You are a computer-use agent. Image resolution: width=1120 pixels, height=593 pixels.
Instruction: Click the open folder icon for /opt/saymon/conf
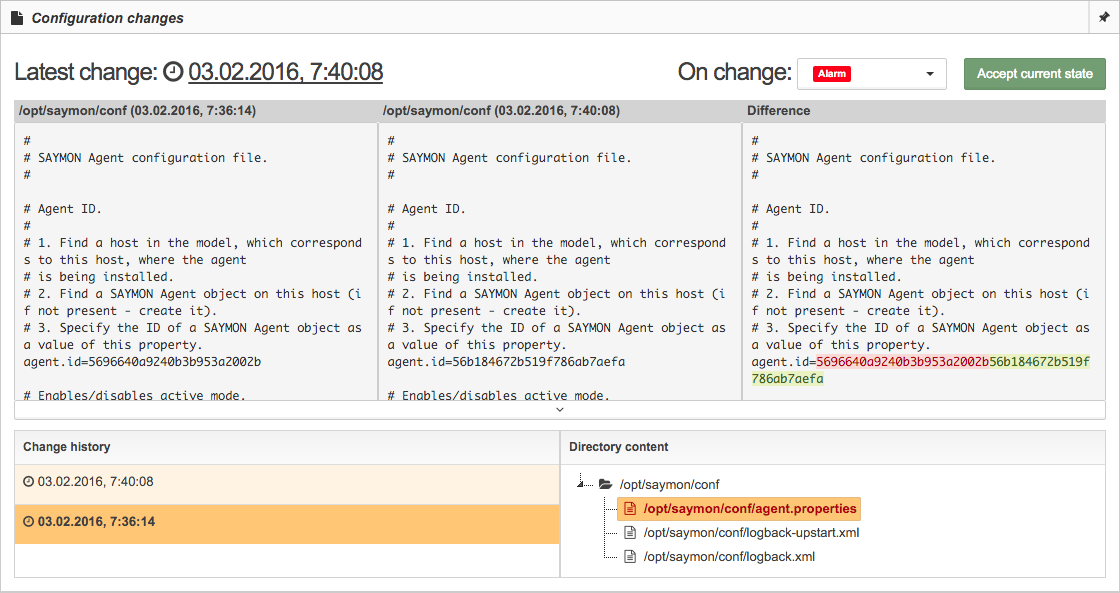(606, 484)
